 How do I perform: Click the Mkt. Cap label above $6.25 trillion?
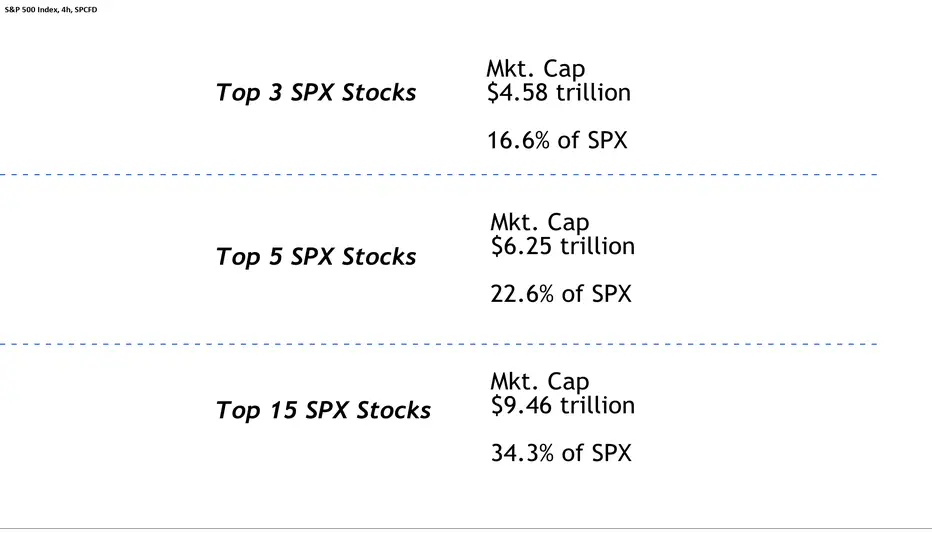[x=540, y=222]
